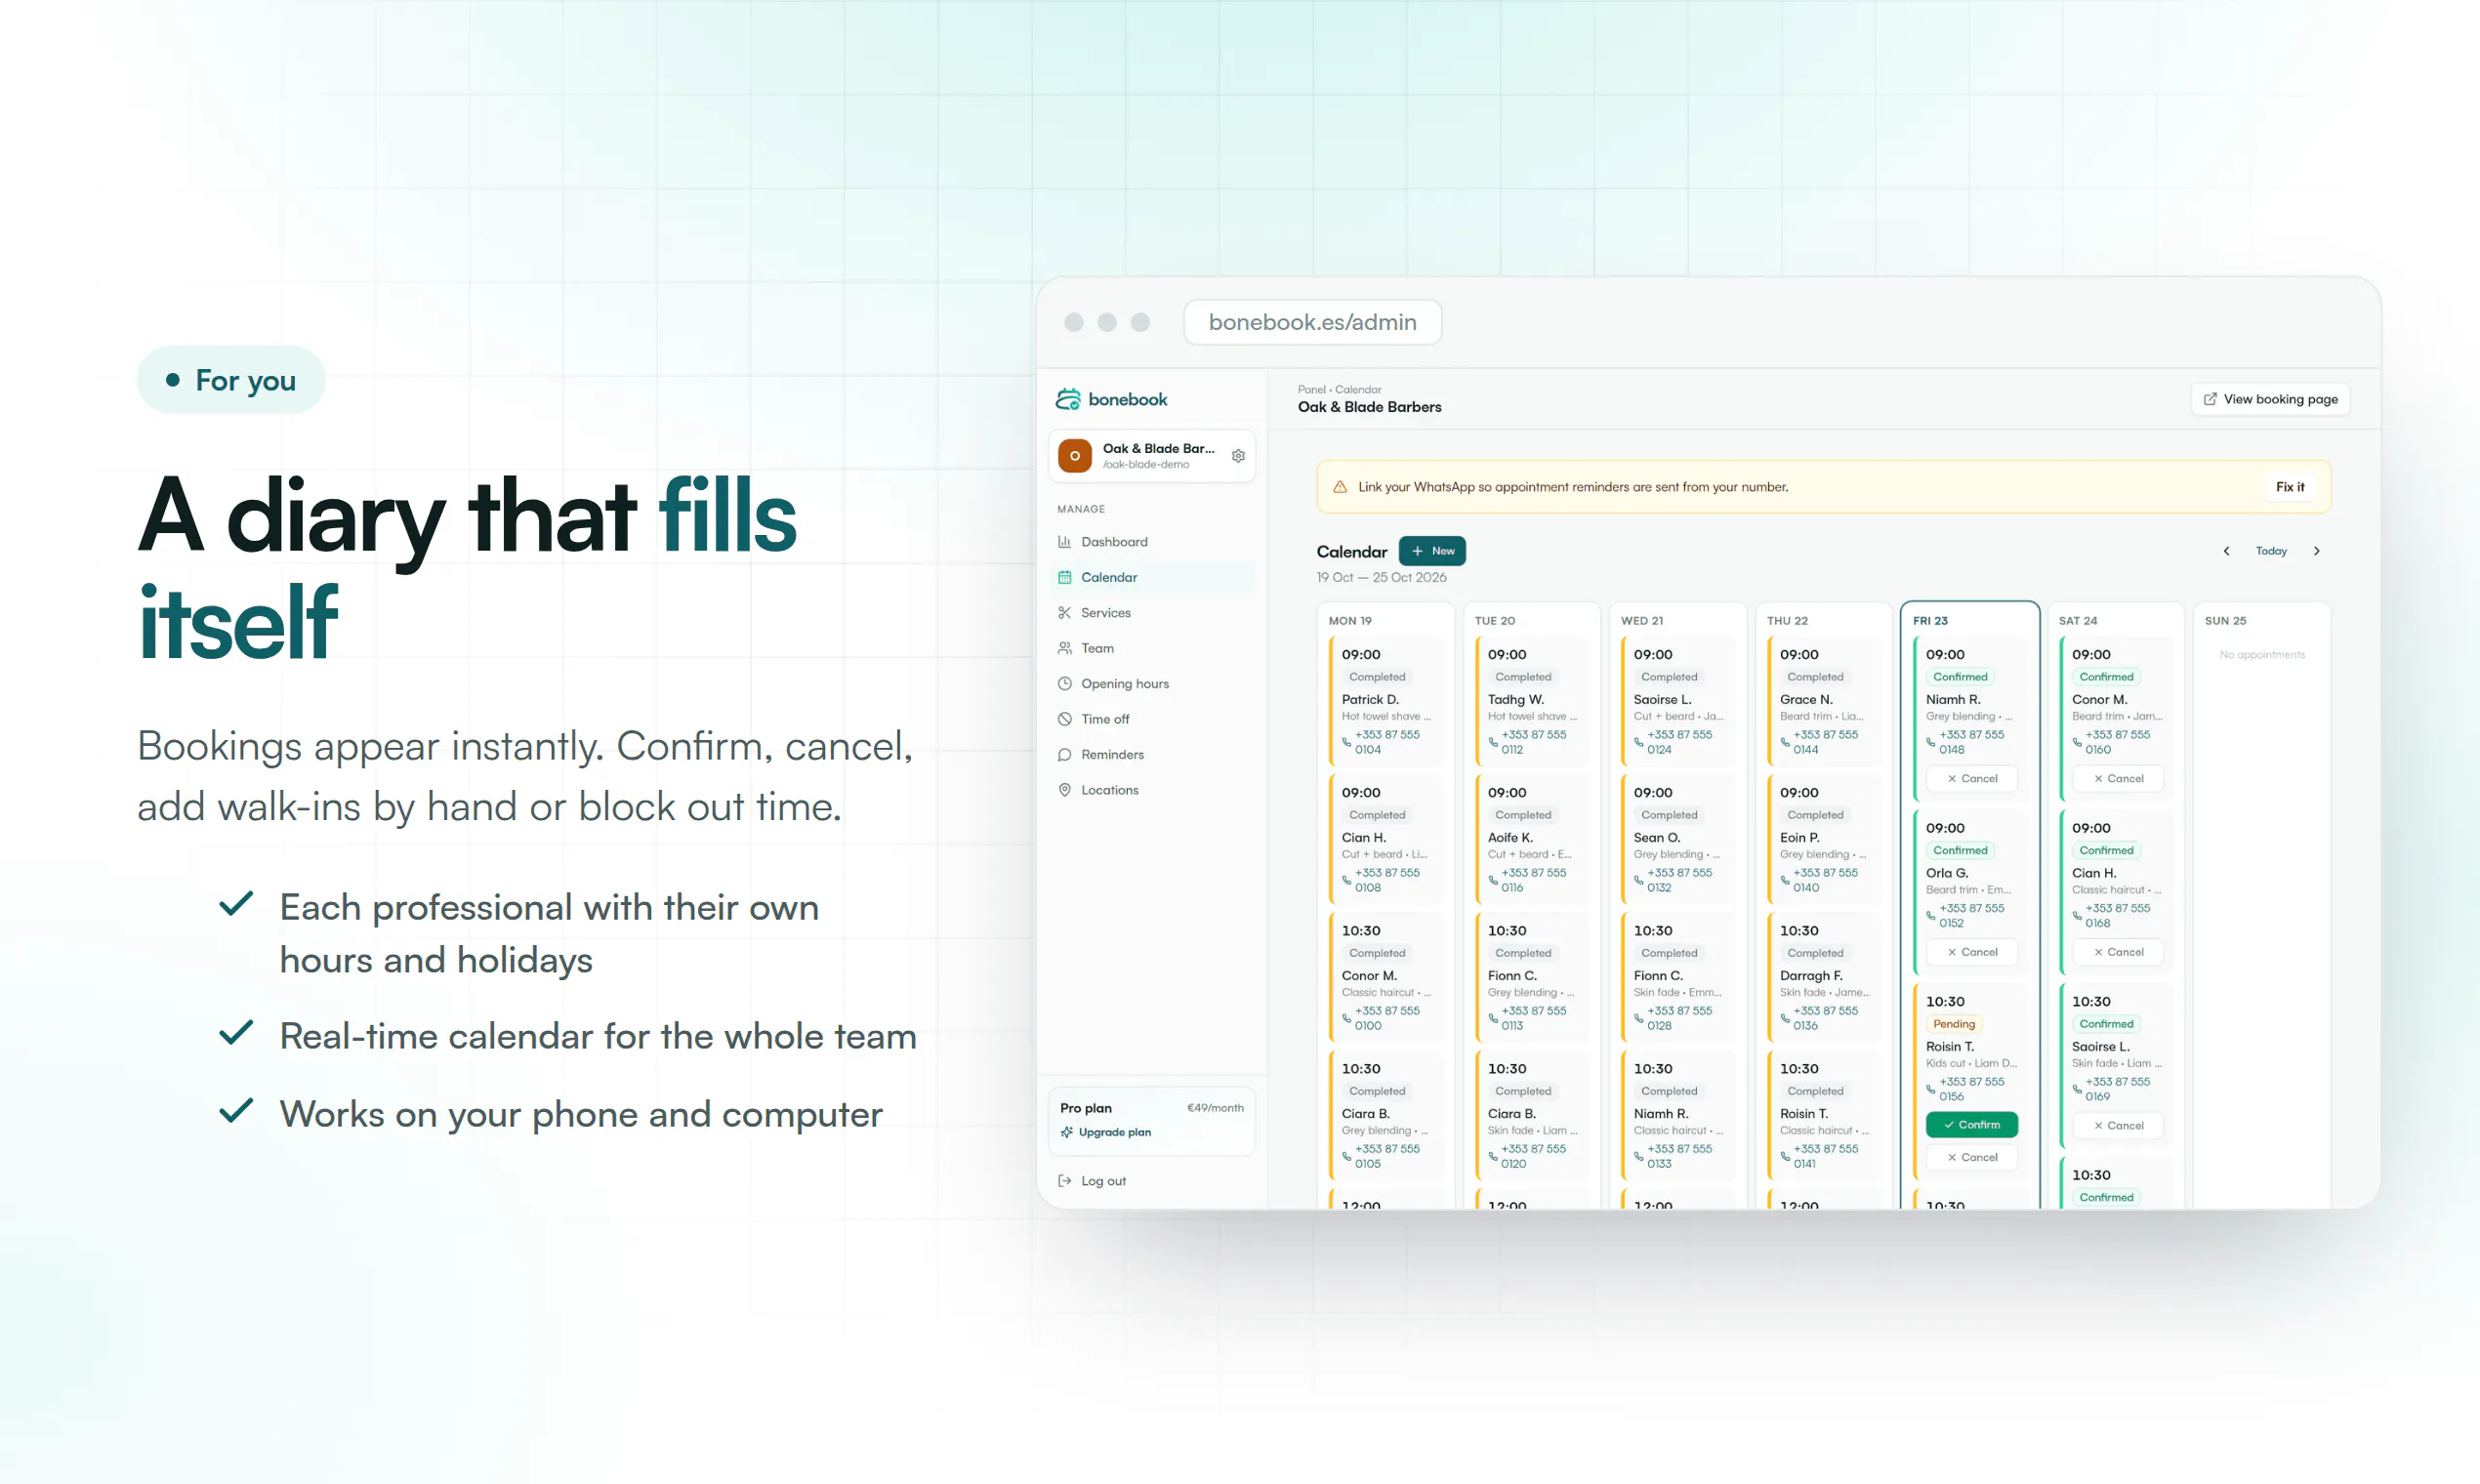Image resolution: width=2480 pixels, height=1484 pixels.
Task: Click phone icon on Orla G. card
Action: [x=1931, y=915]
